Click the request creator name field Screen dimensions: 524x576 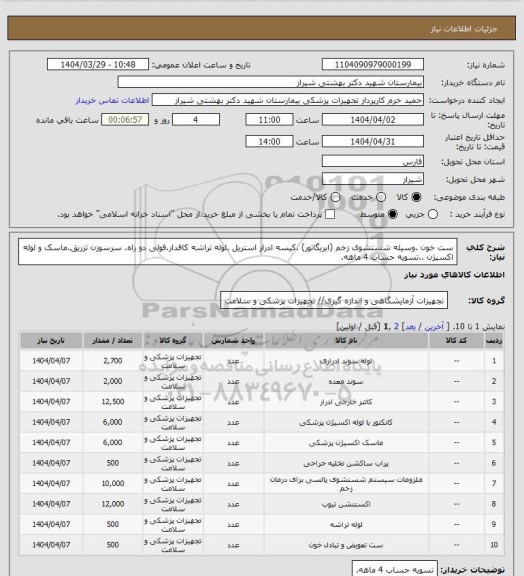[x=288, y=100]
